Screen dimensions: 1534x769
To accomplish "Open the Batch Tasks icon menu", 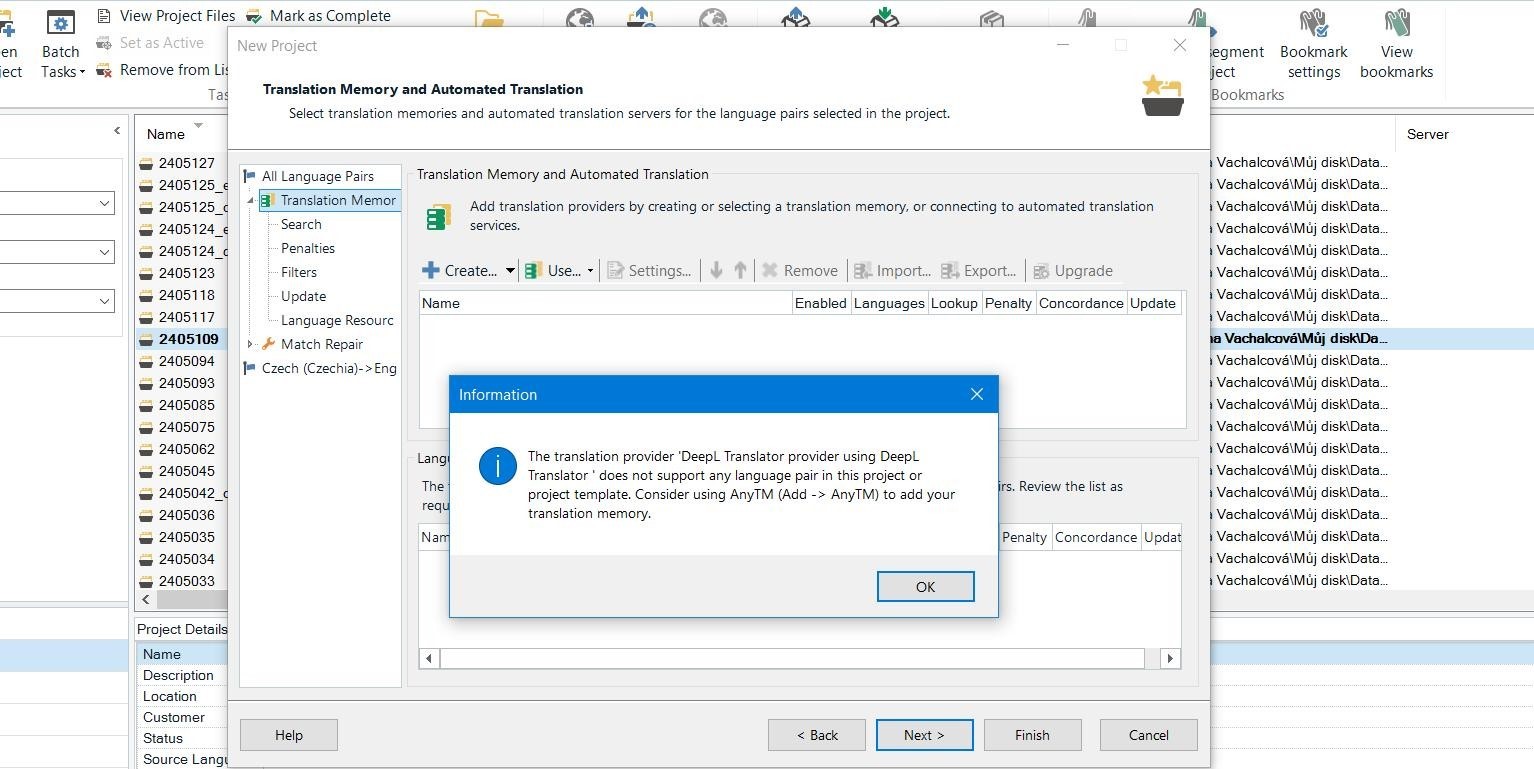I will coord(61,24).
